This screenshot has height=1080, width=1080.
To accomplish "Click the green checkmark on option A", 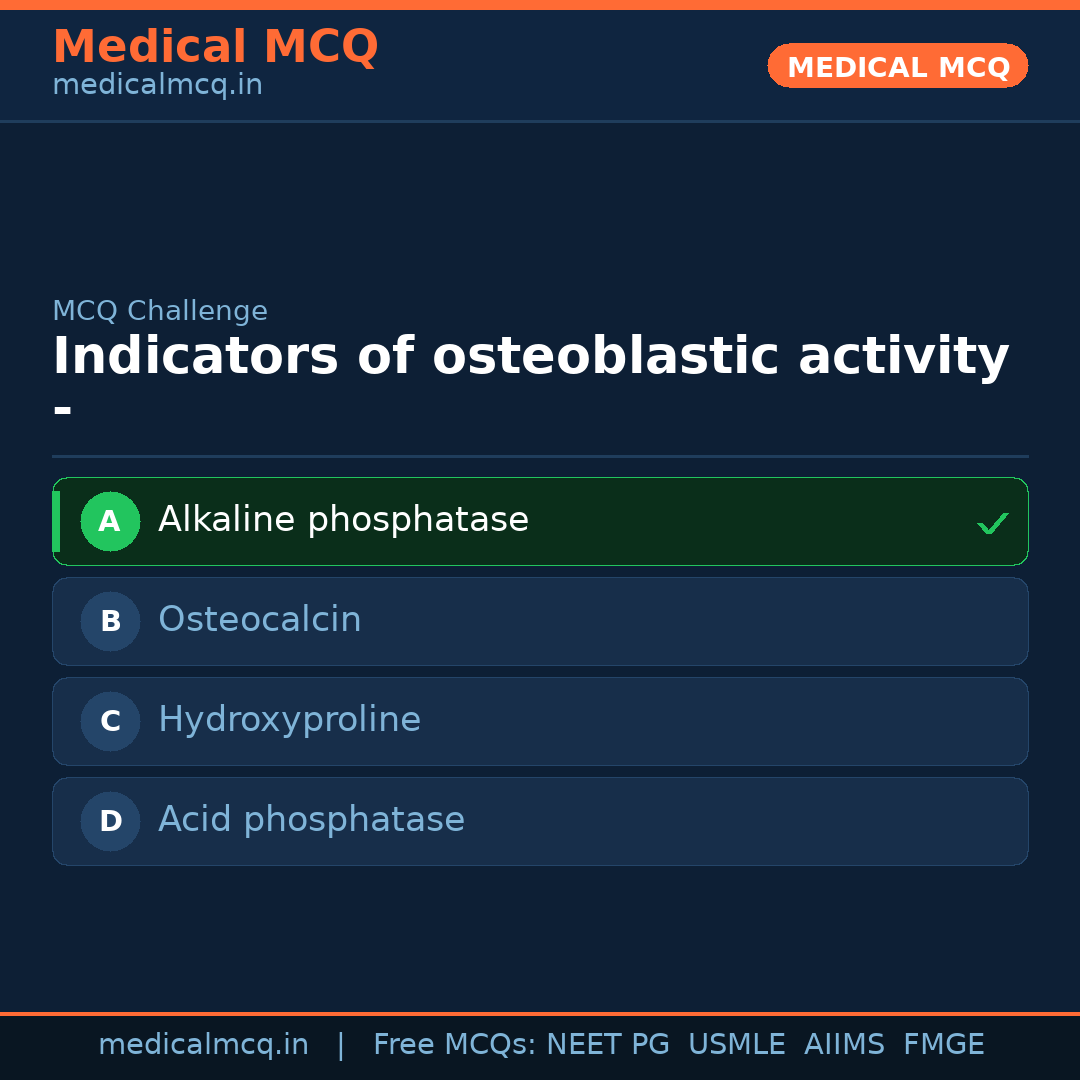I will click(x=993, y=521).
